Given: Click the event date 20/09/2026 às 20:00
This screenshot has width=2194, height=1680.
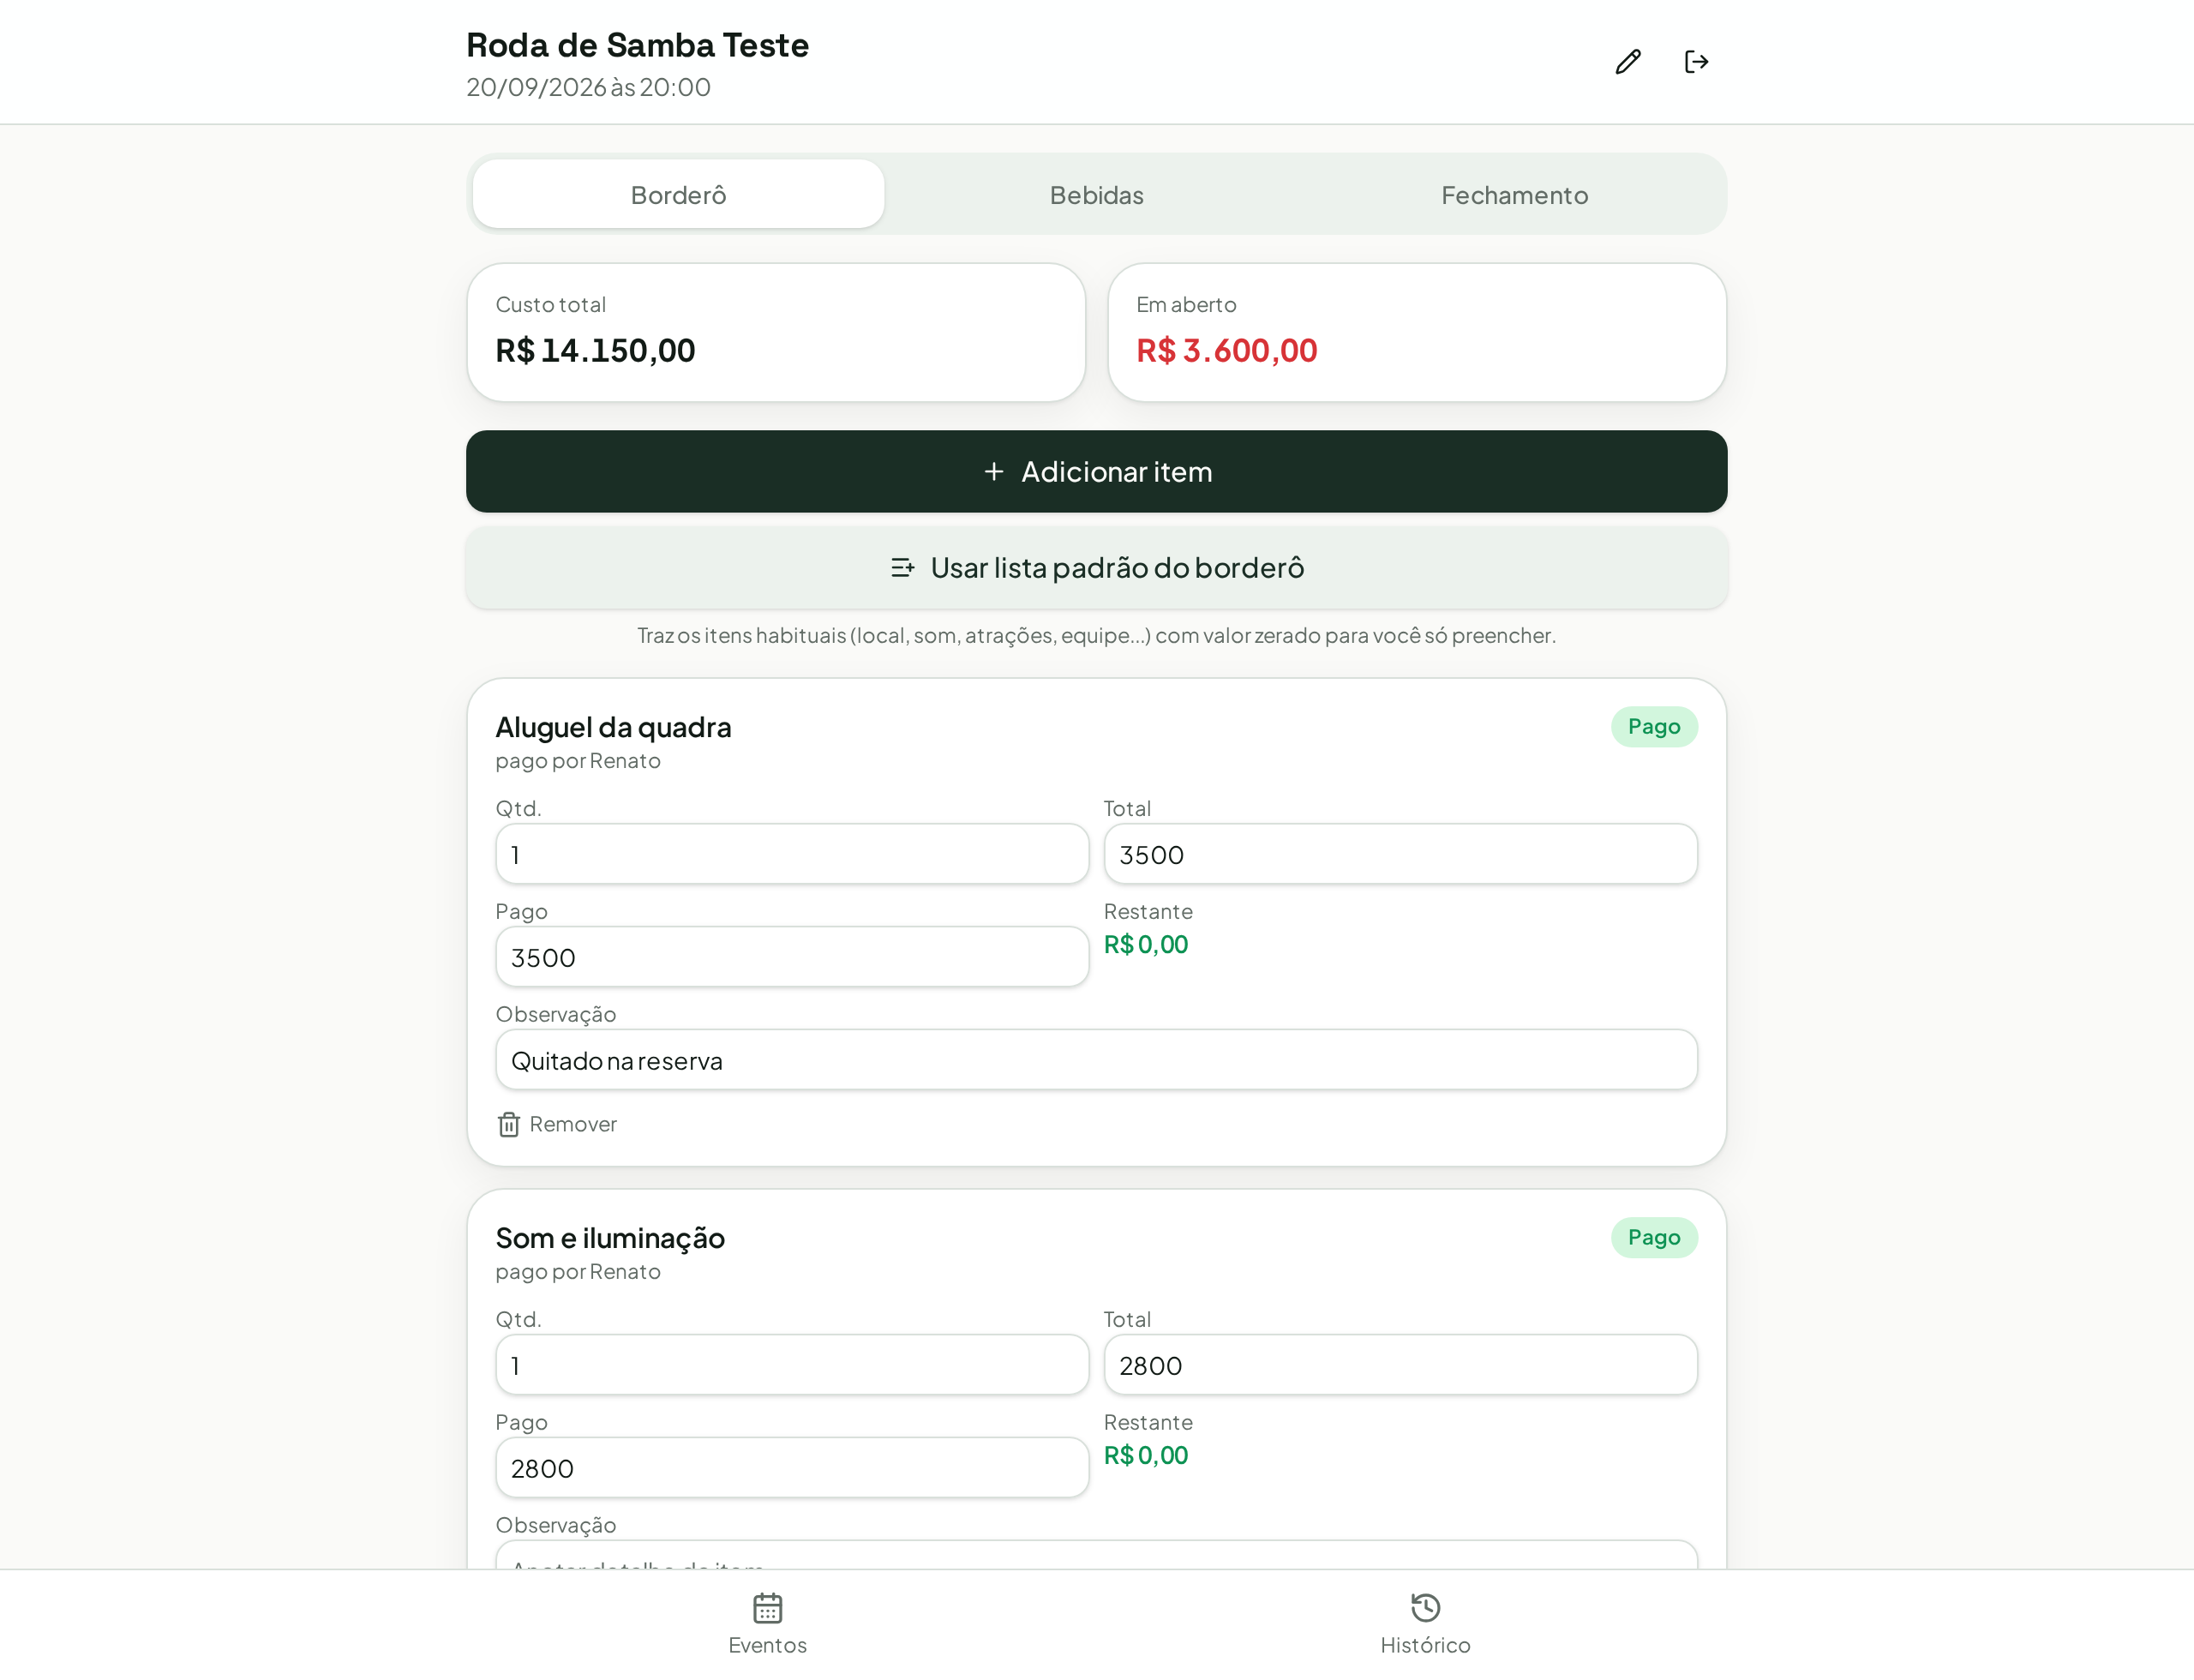Looking at the screenshot, I should [588, 87].
